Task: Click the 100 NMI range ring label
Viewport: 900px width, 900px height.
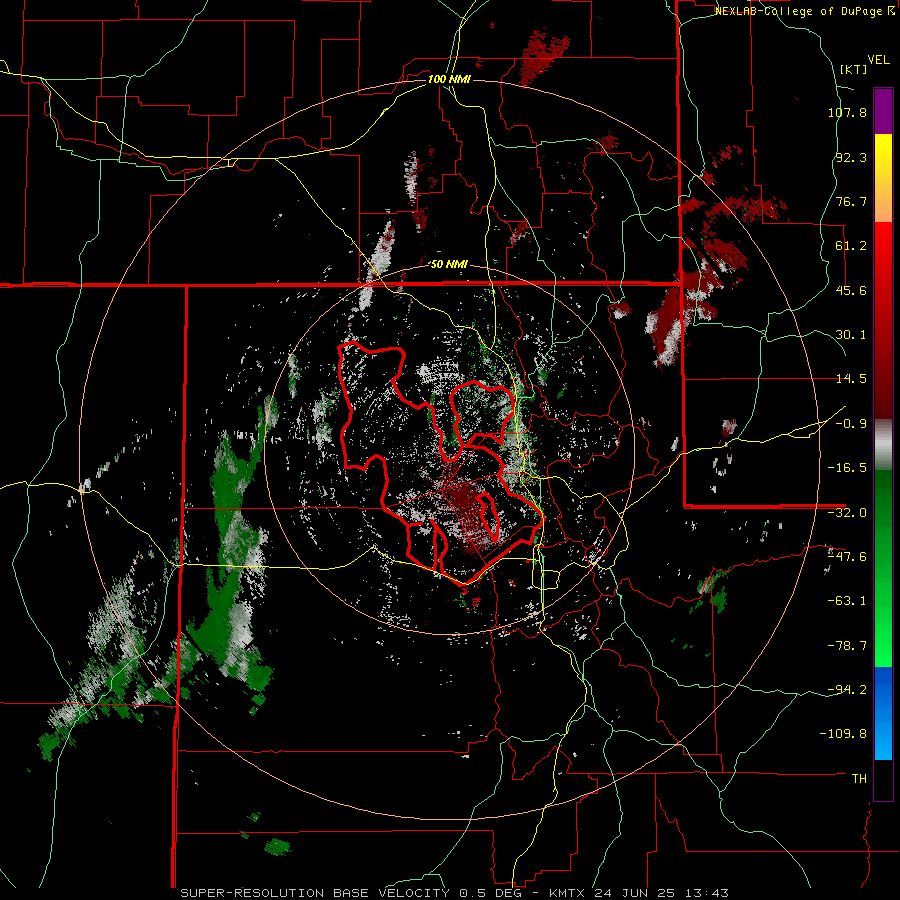Action: click(x=449, y=79)
